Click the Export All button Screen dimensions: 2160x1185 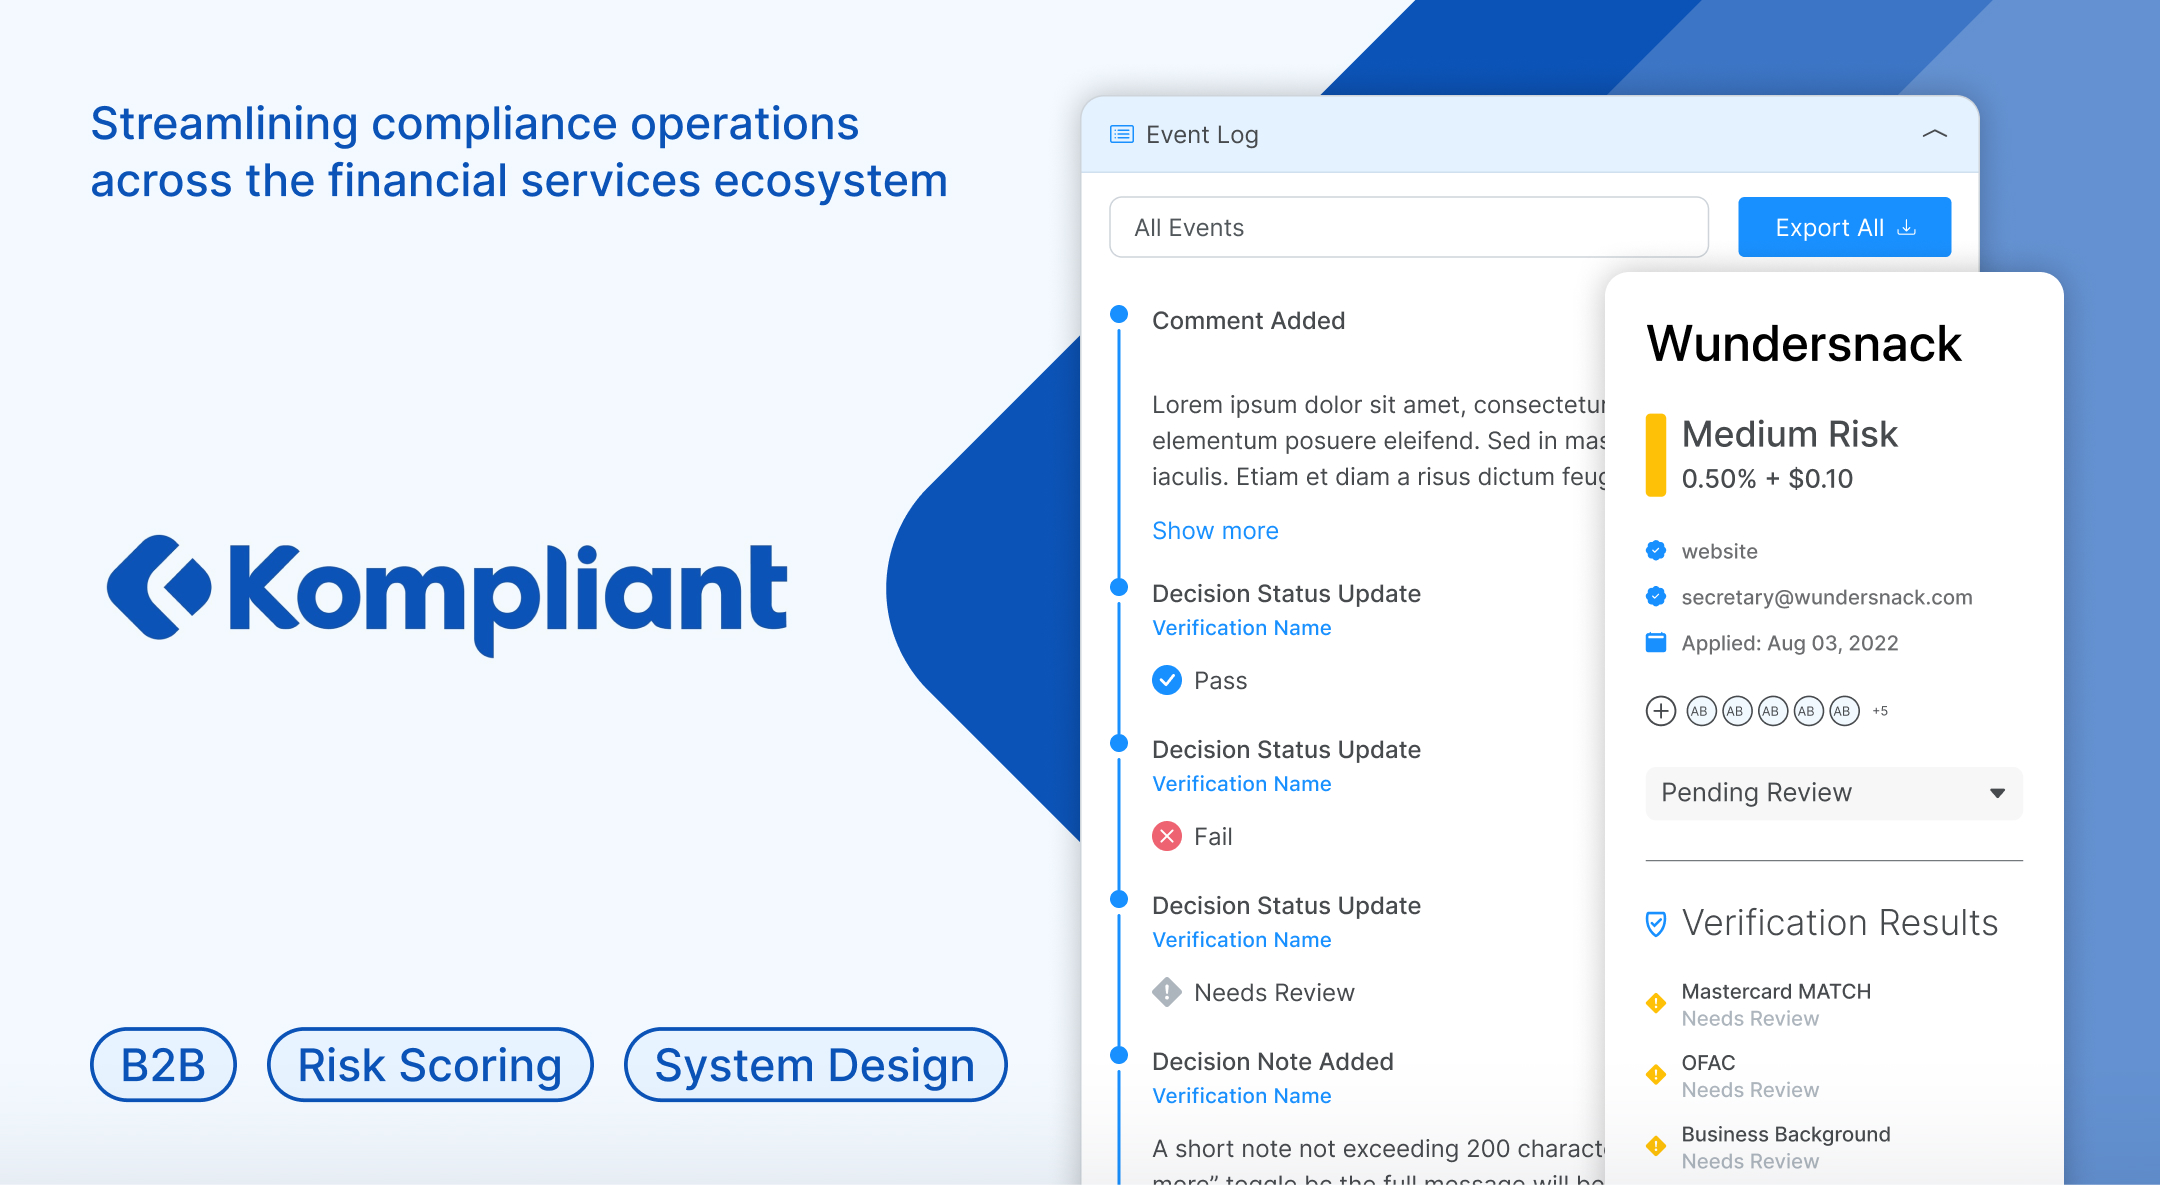tap(1844, 227)
